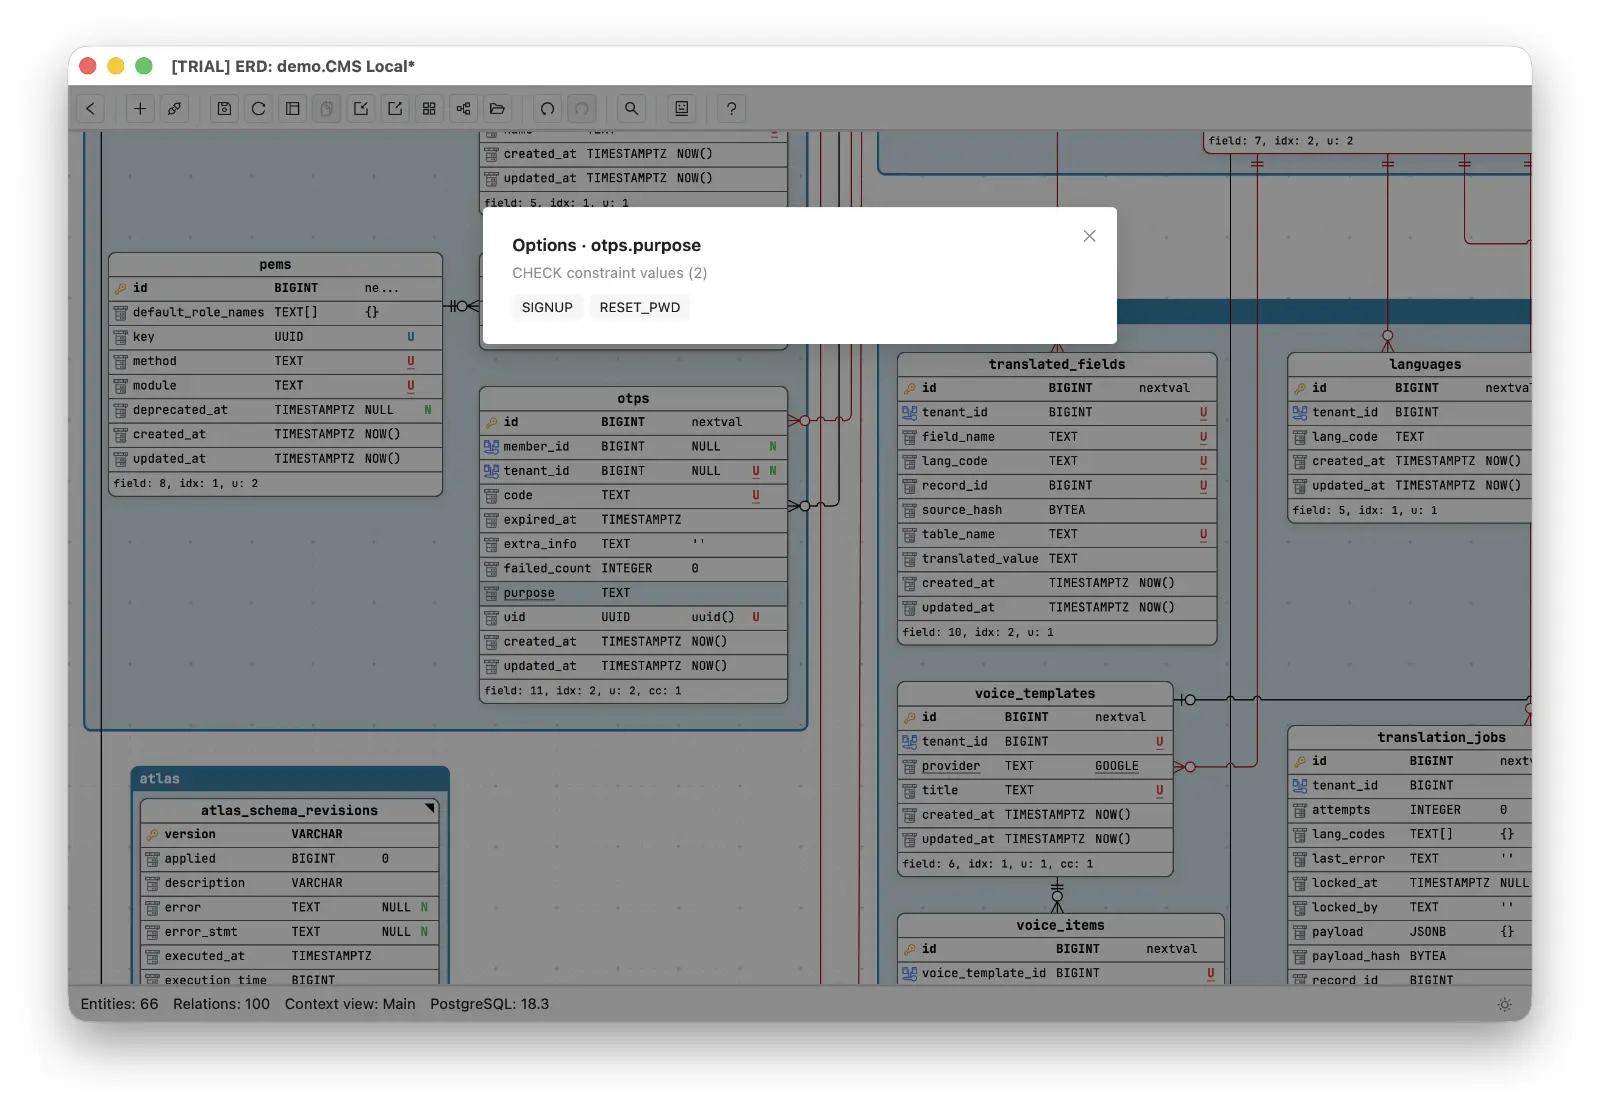The width and height of the screenshot is (1600, 1112).
Task: Select the translated_fields table header
Action: point(1057,364)
